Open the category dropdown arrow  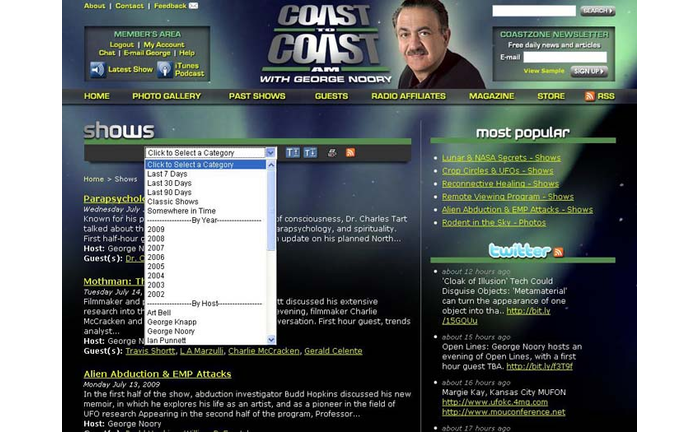click(270, 153)
